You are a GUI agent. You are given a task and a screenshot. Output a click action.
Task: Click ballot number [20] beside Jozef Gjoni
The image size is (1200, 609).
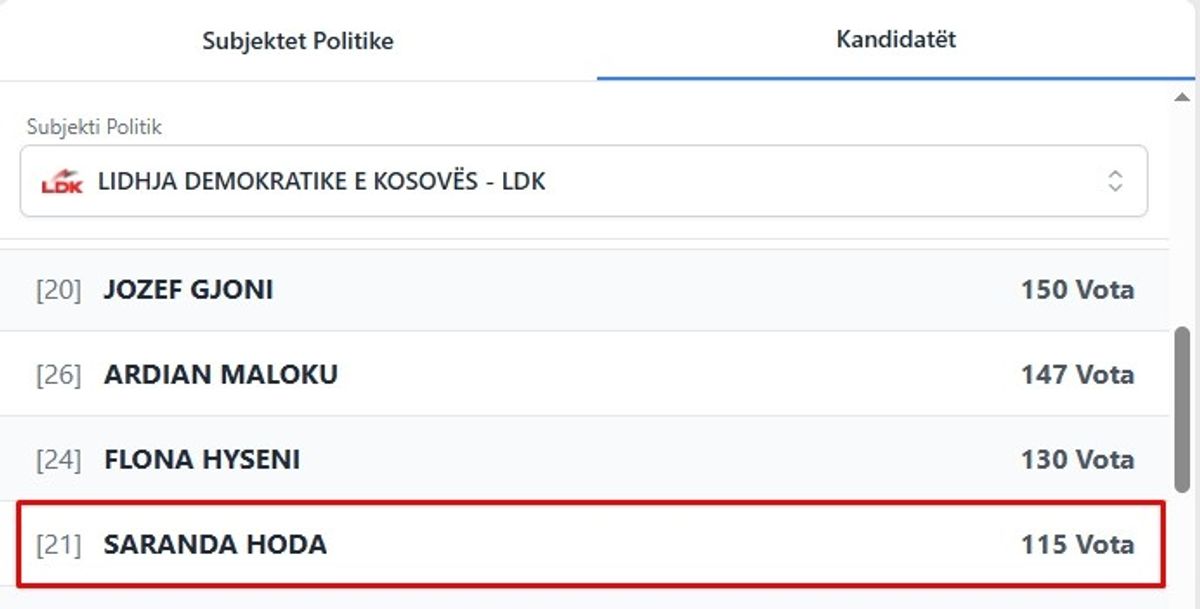click(58, 291)
